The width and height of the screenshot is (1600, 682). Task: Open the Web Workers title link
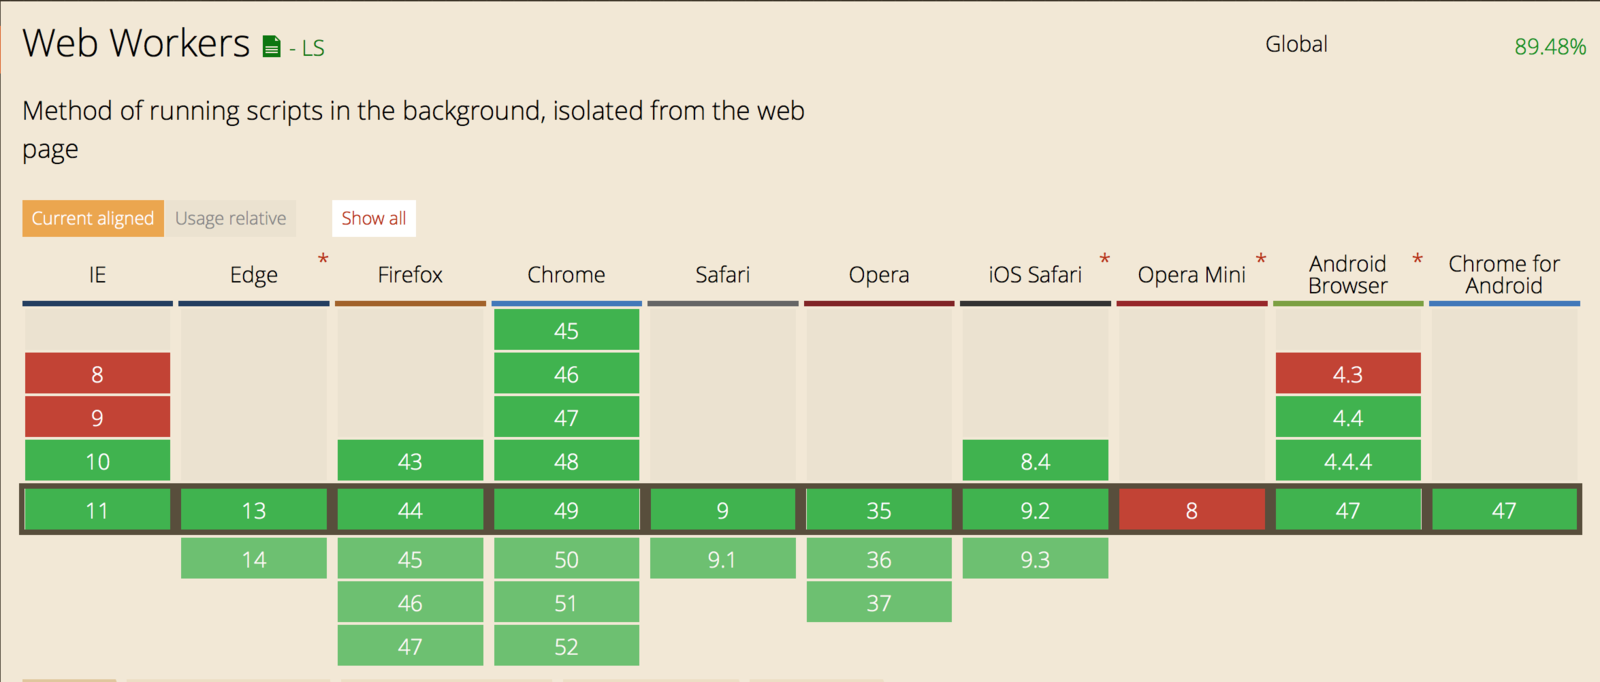tap(136, 43)
